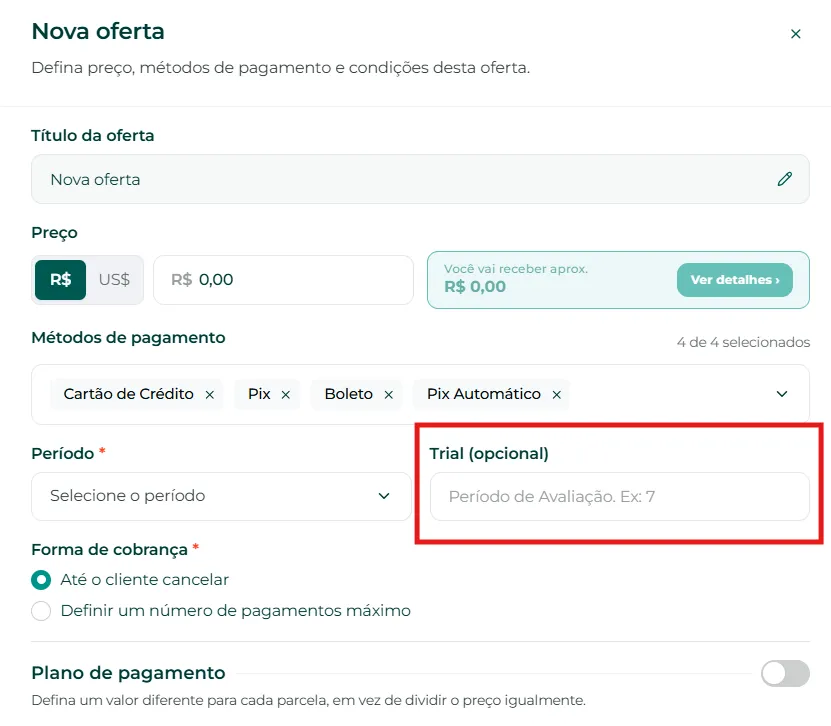Expand the payment methods dropdown chevron
831x726 pixels.
[782, 394]
